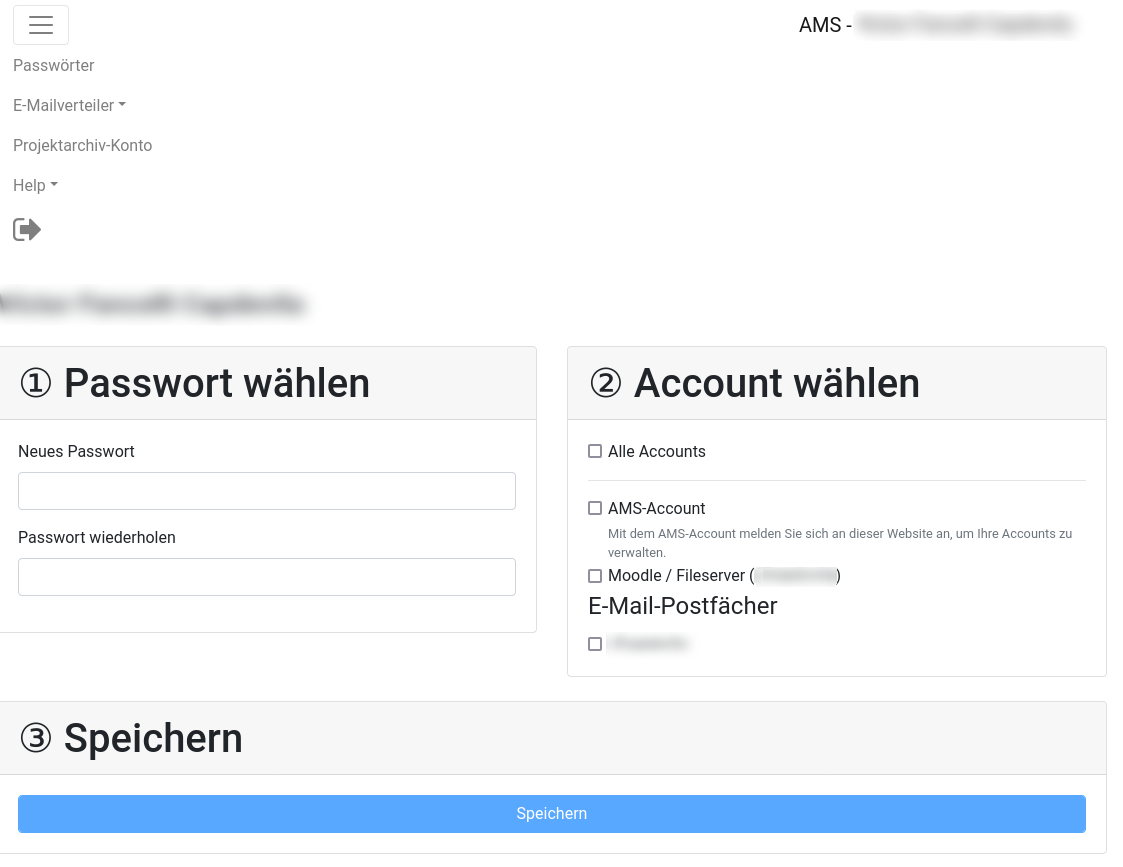The height and width of the screenshot is (867, 1123).
Task: Click the circled 3 step icon
Action: [x=36, y=739]
